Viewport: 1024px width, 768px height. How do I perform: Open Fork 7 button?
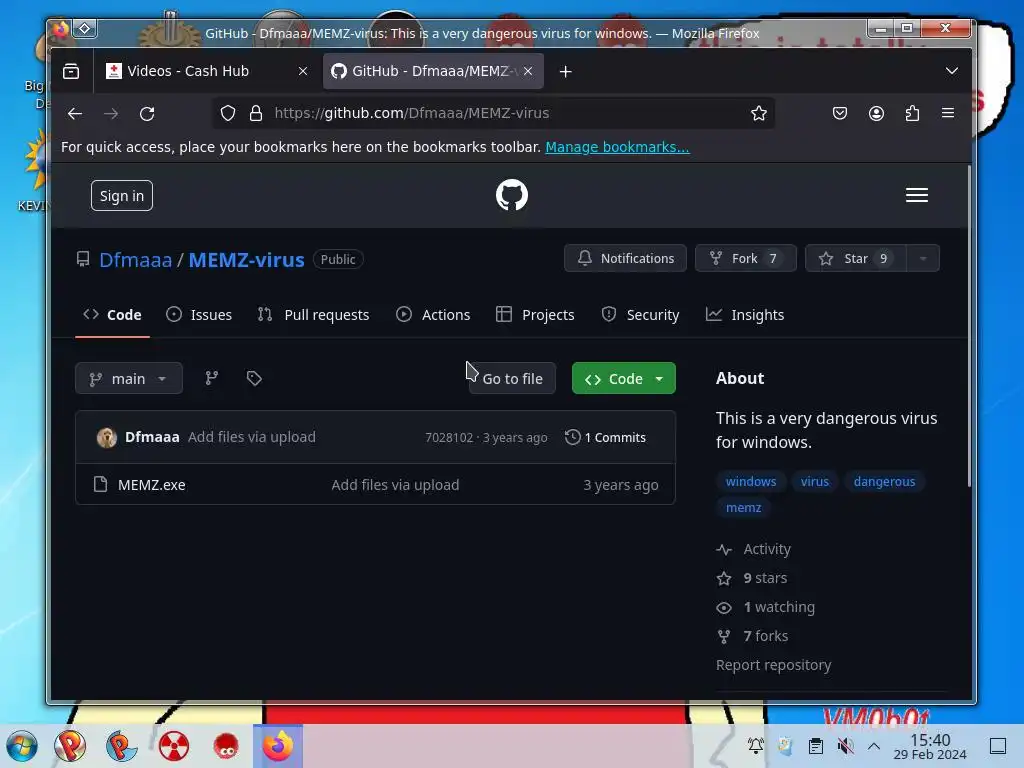[x=746, y=259]
